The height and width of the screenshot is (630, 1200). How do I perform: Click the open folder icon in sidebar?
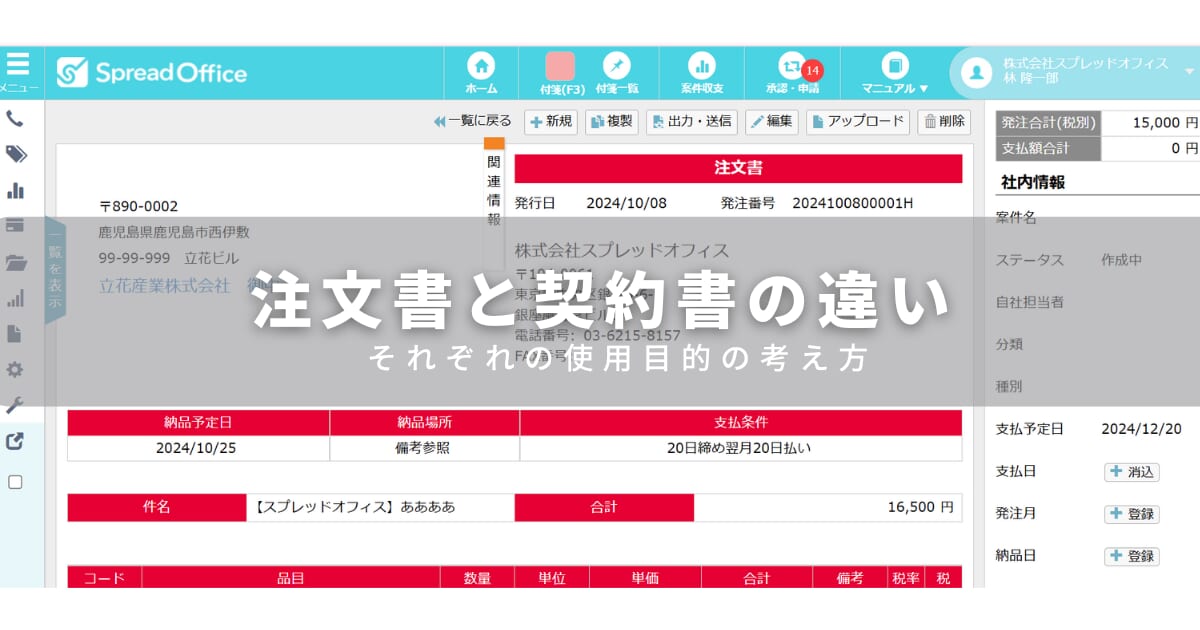(15, 262)
